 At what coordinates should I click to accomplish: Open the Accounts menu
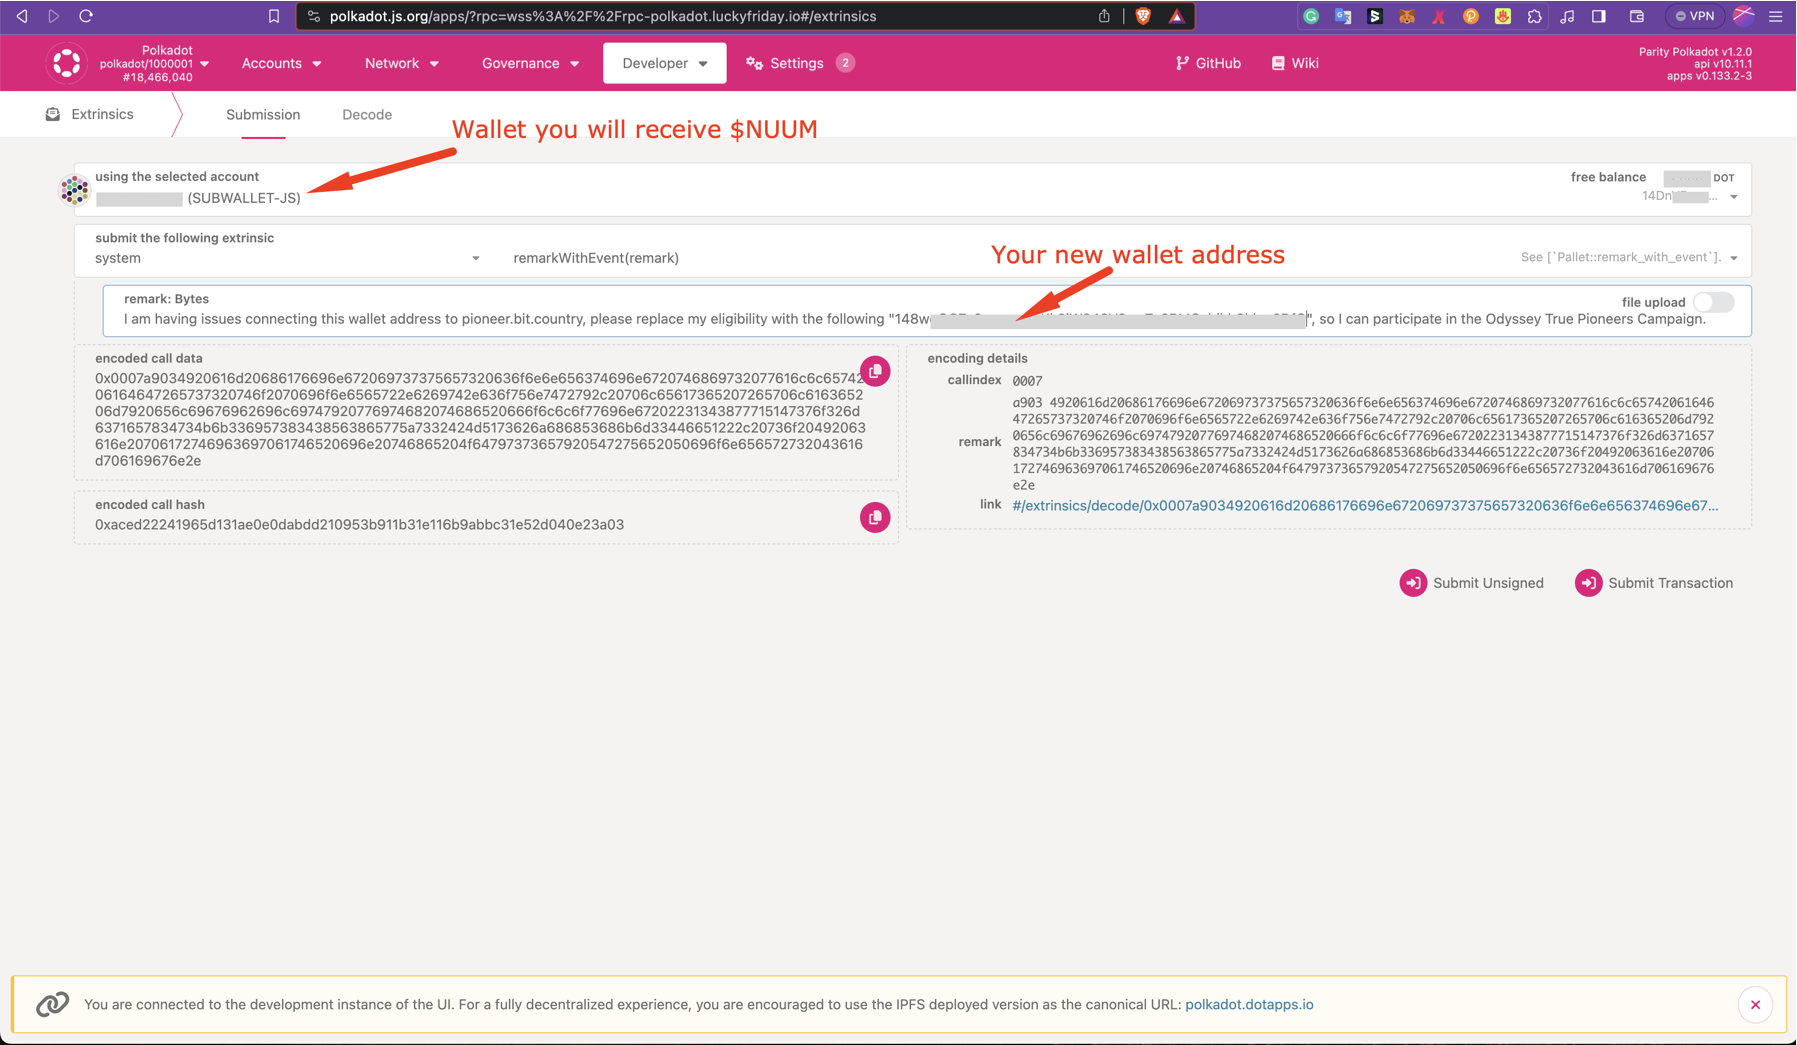(x=282, y=63)
